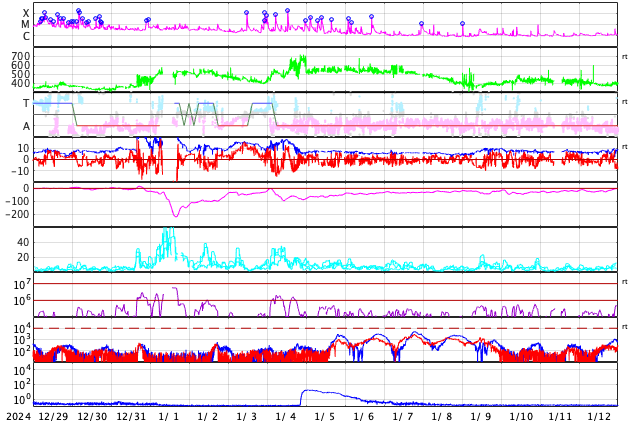This screenshot has height=424, width=634.
Task: Click the rt label beside T/A sector plot
Action: tap(625, 101)
